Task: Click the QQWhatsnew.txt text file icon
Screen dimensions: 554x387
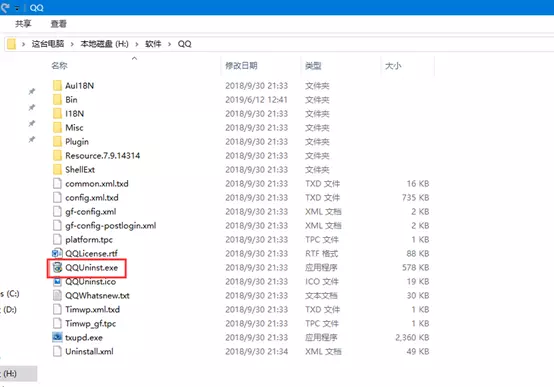Action: coord(57,295)
